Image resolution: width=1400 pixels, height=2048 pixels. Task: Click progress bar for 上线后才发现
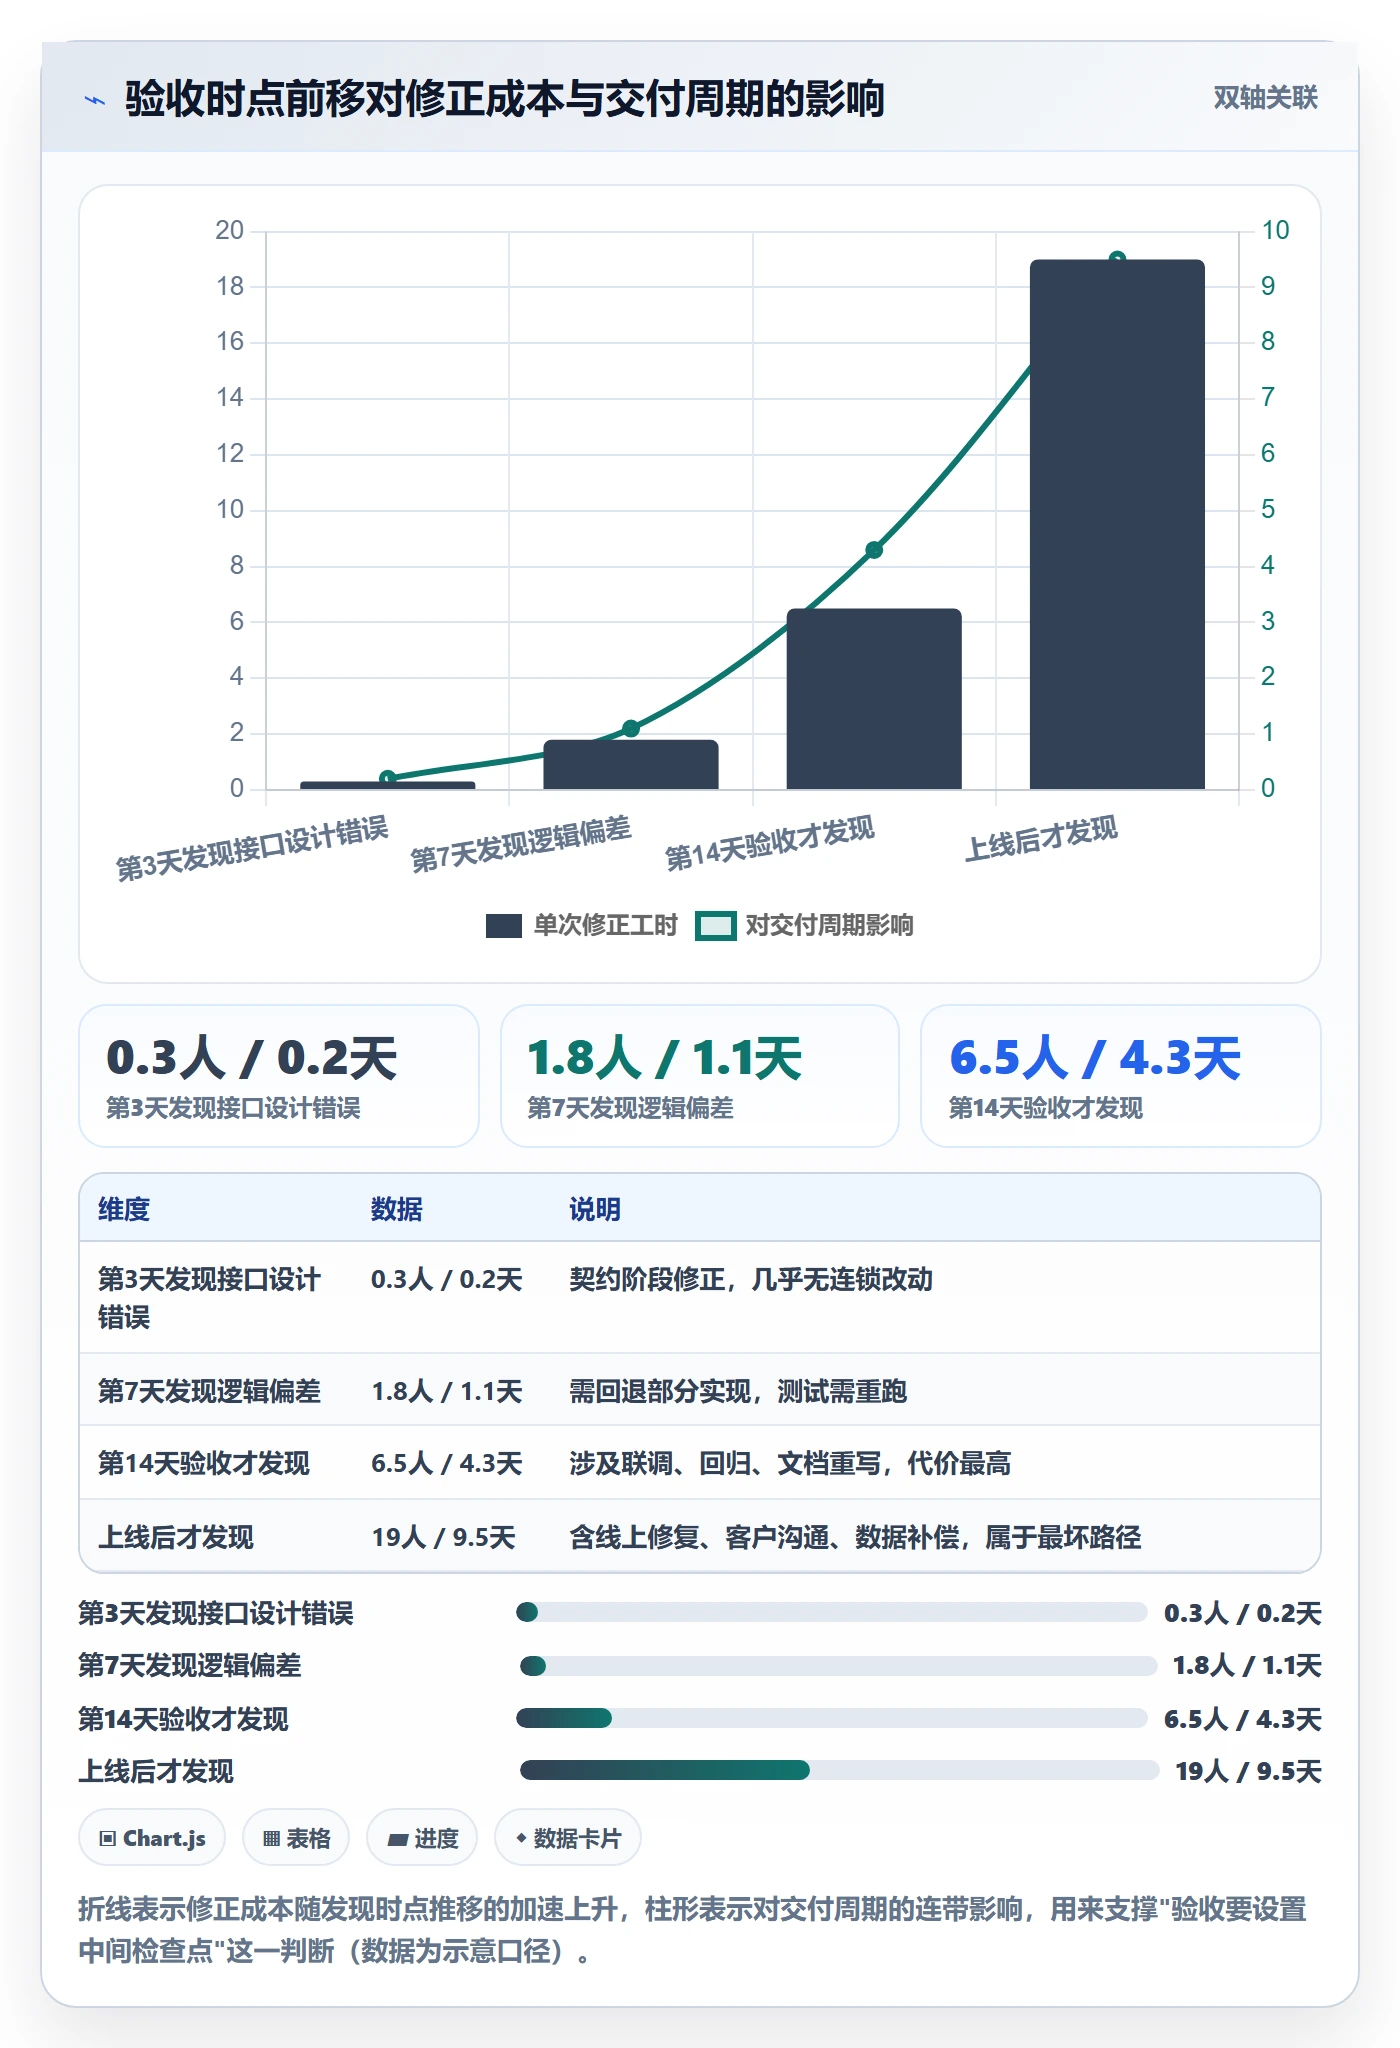(840, 1770)
